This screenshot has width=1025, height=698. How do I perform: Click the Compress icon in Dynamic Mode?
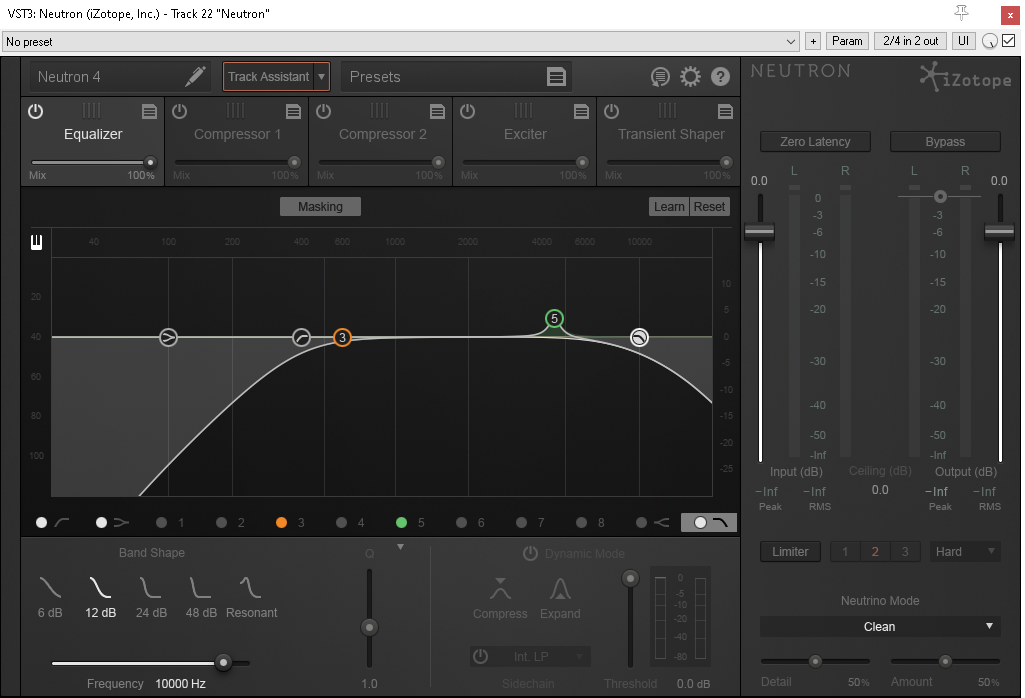pyautogui.click(x=500, y=590)
